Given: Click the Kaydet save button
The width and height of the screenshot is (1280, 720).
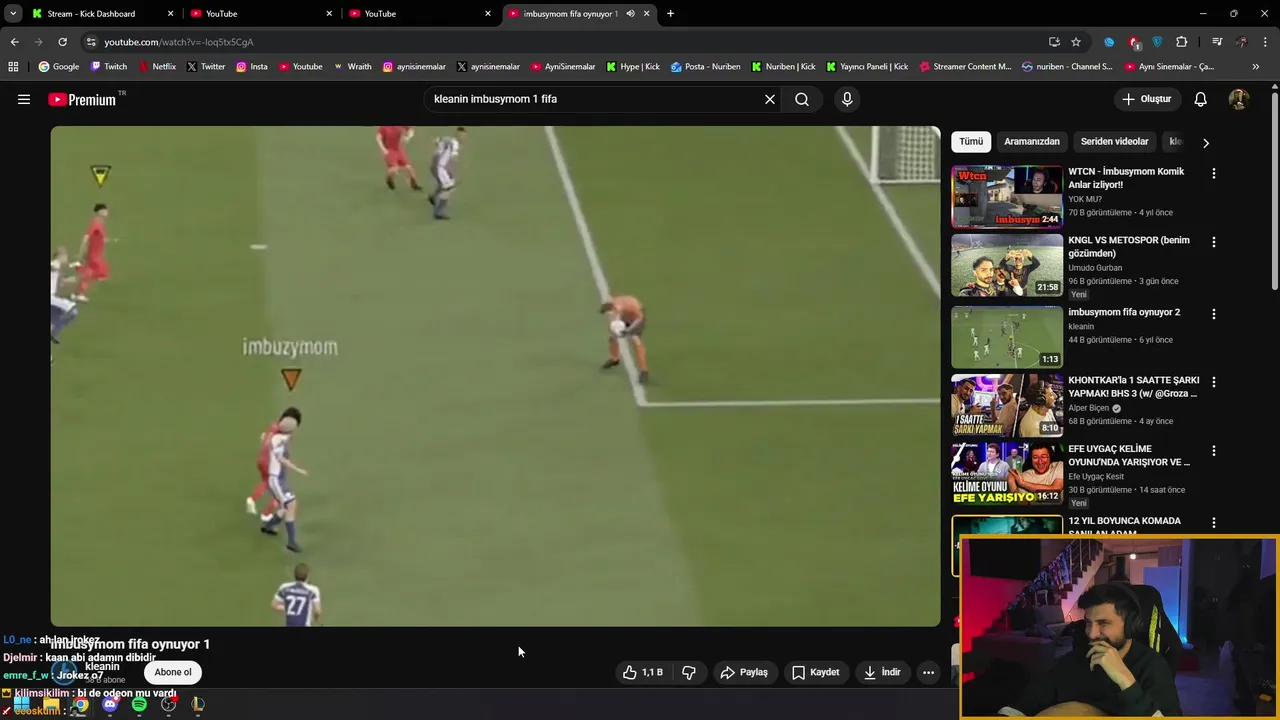Looking at the screenshot, I should click(x=815, y=672).
